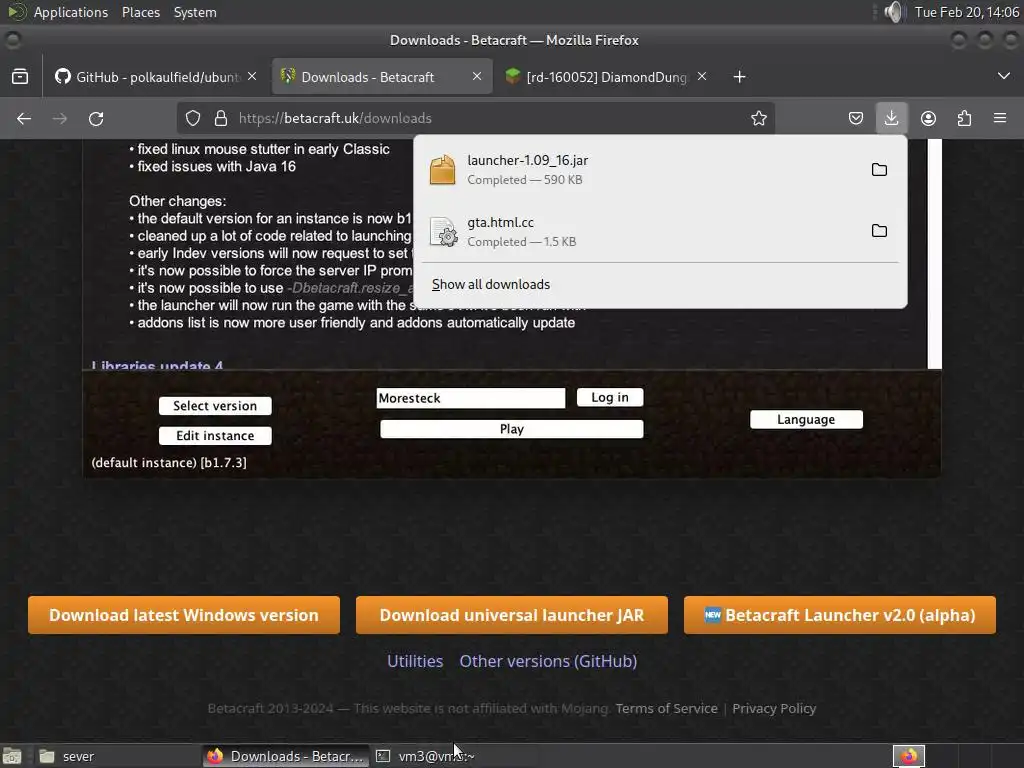This screenshot has height=768, width=1024.
Task: Go back with the browser back arrow
Action: click(24, 118)
